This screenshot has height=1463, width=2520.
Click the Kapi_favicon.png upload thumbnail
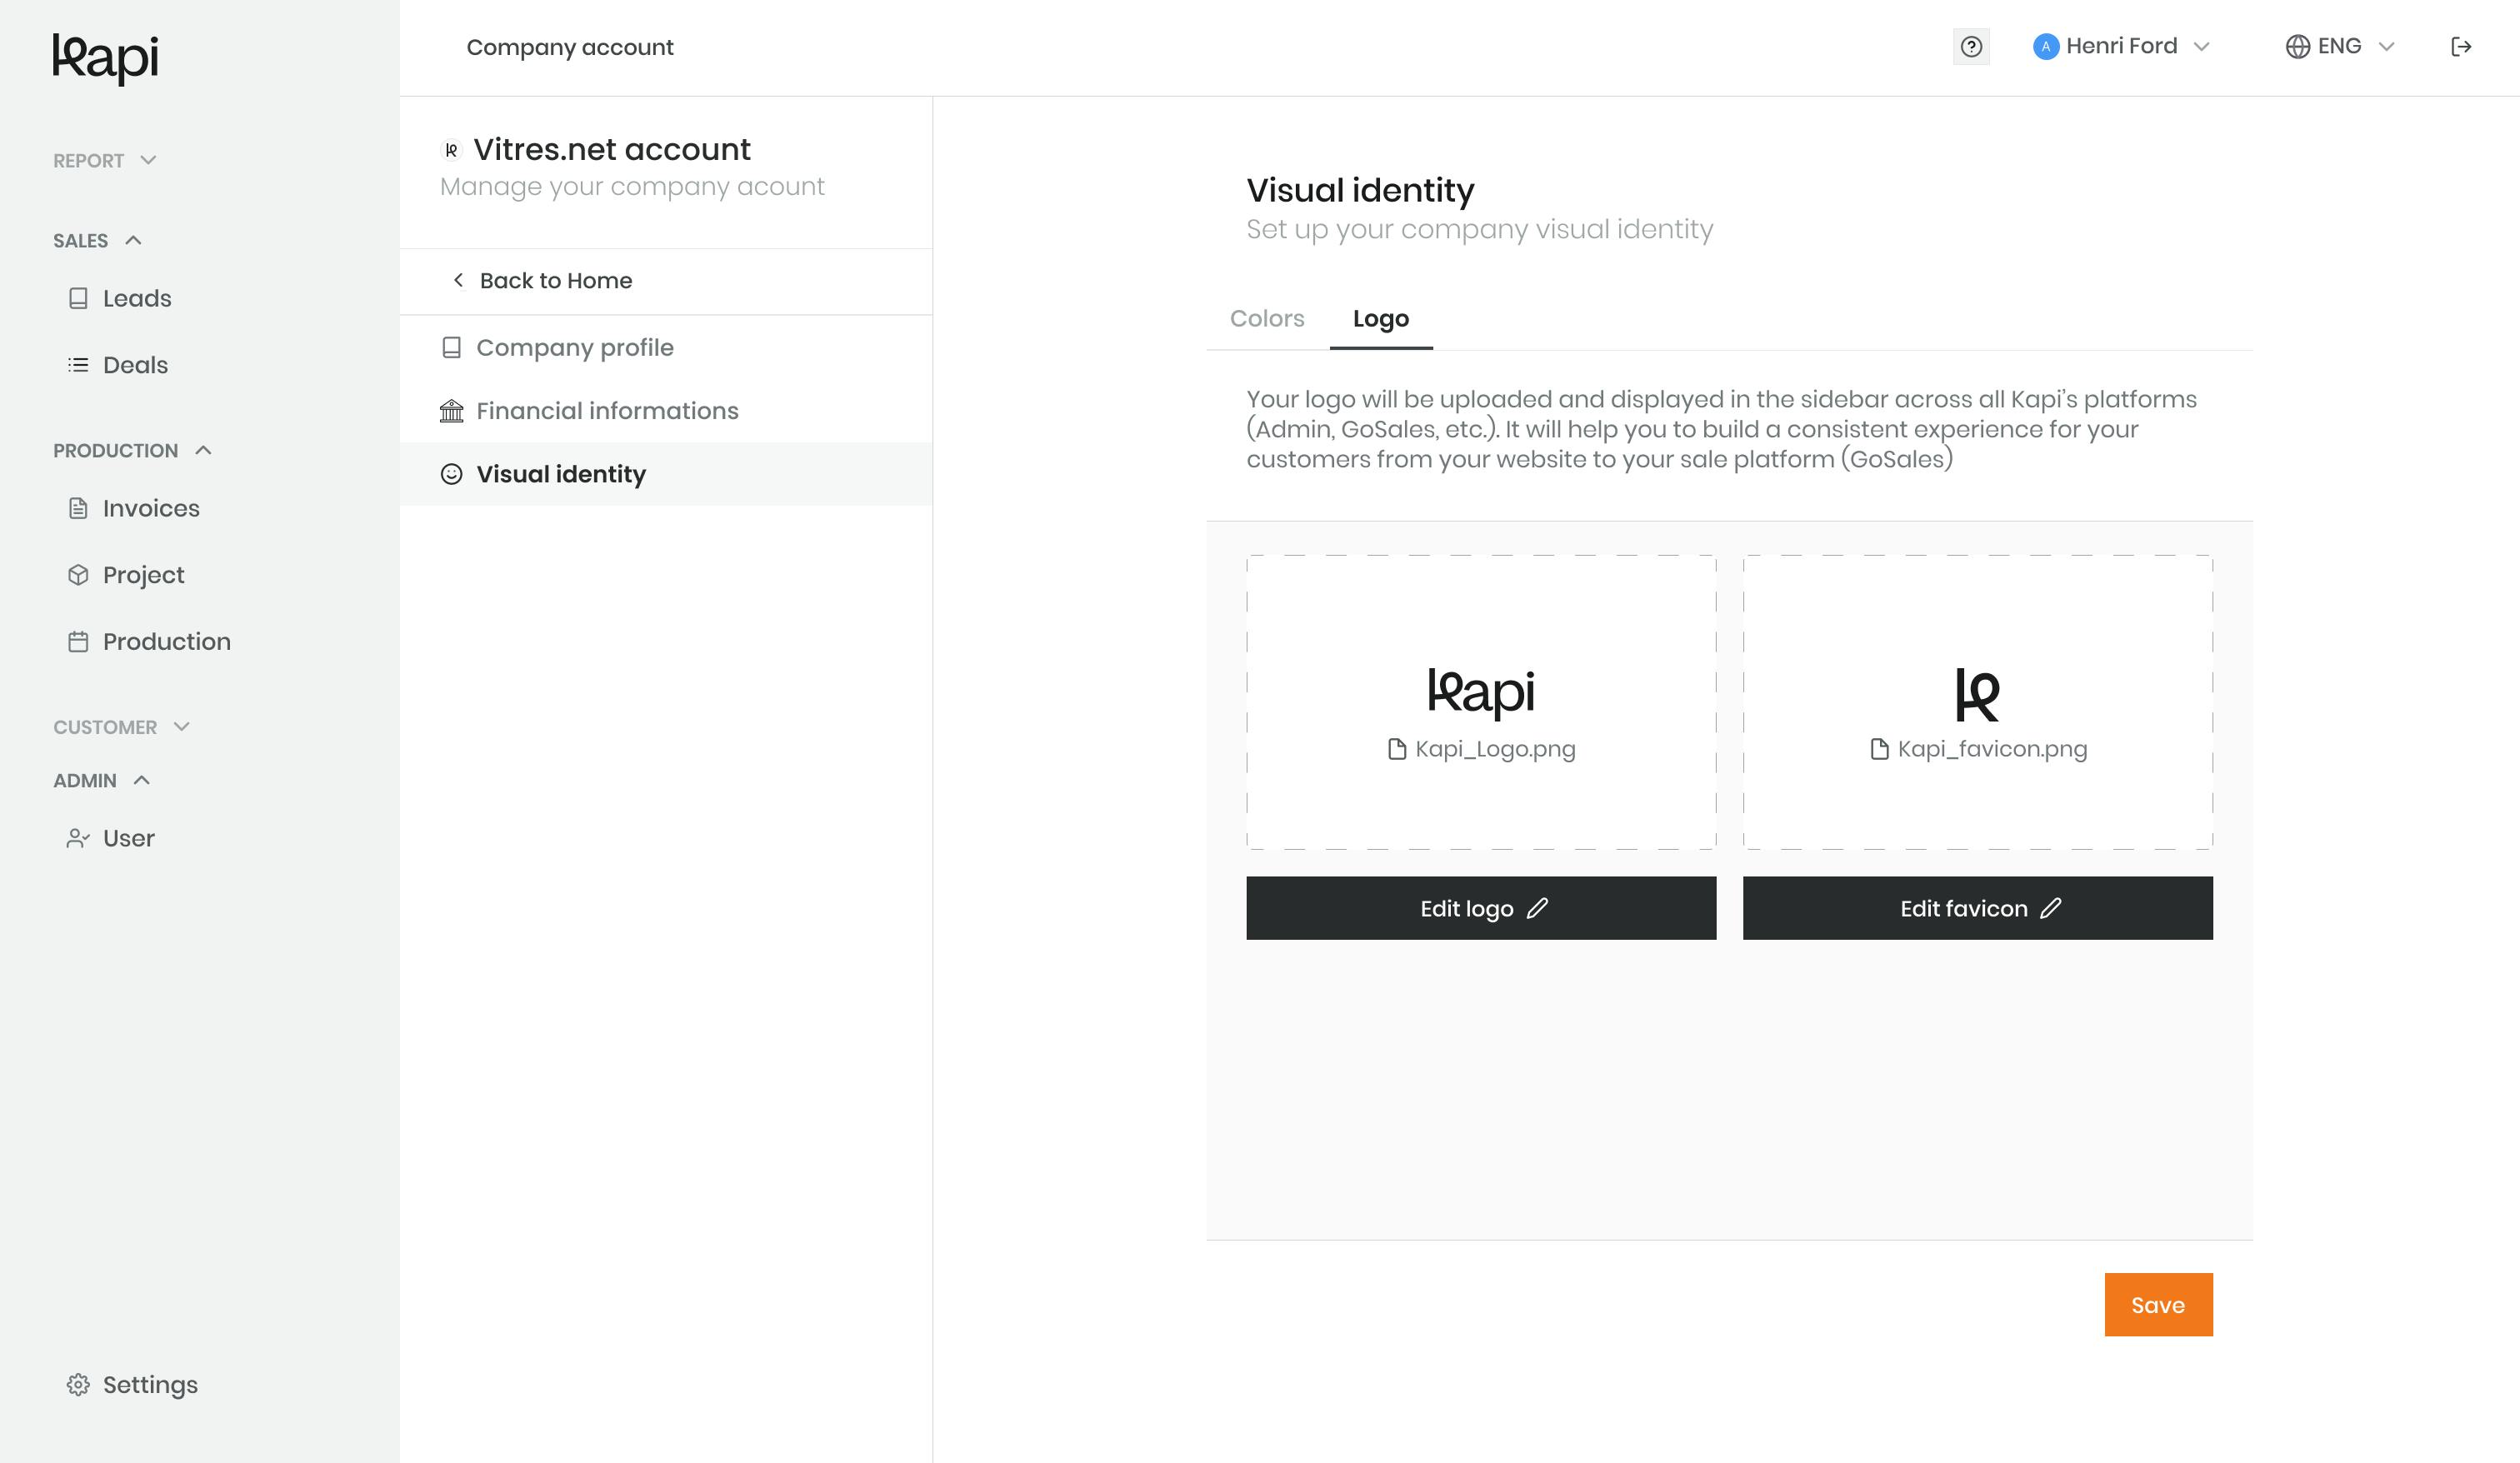(1977, 702)
